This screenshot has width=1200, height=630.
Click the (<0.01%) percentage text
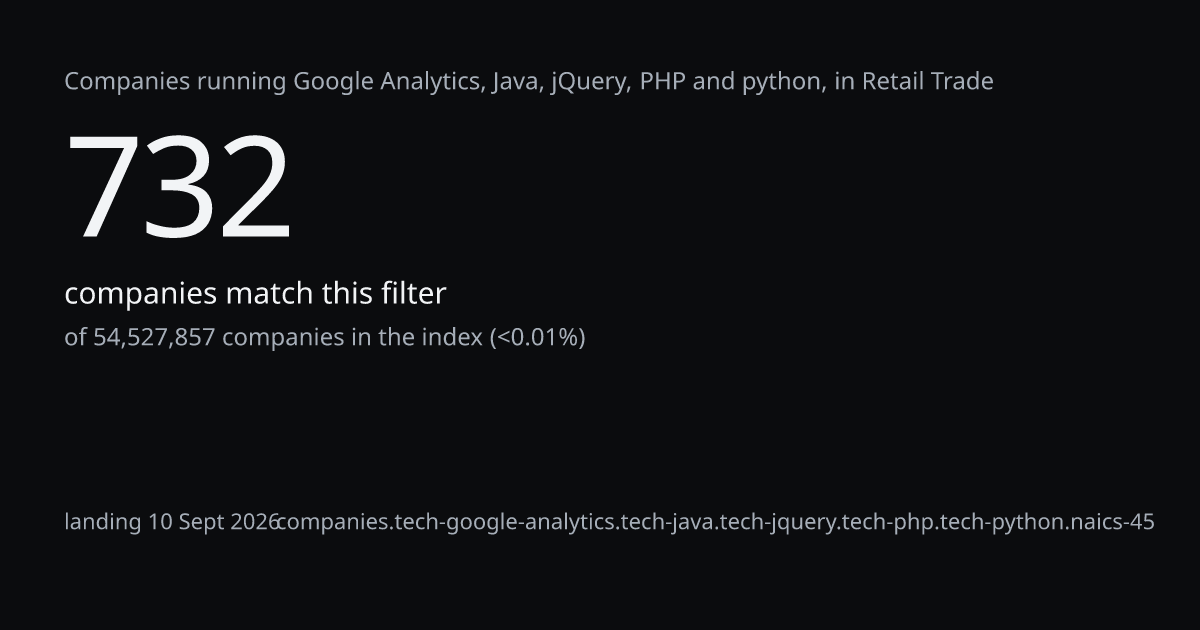[x=537, y=338]
